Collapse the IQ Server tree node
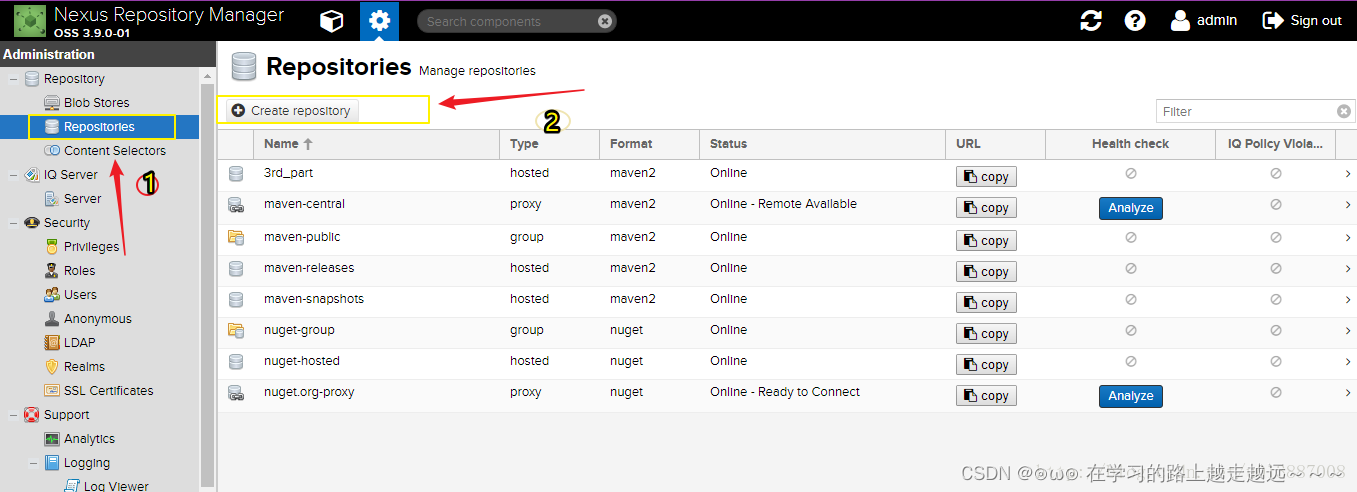The width and height of the screenshot is (1357, 492). coord(13,175)
